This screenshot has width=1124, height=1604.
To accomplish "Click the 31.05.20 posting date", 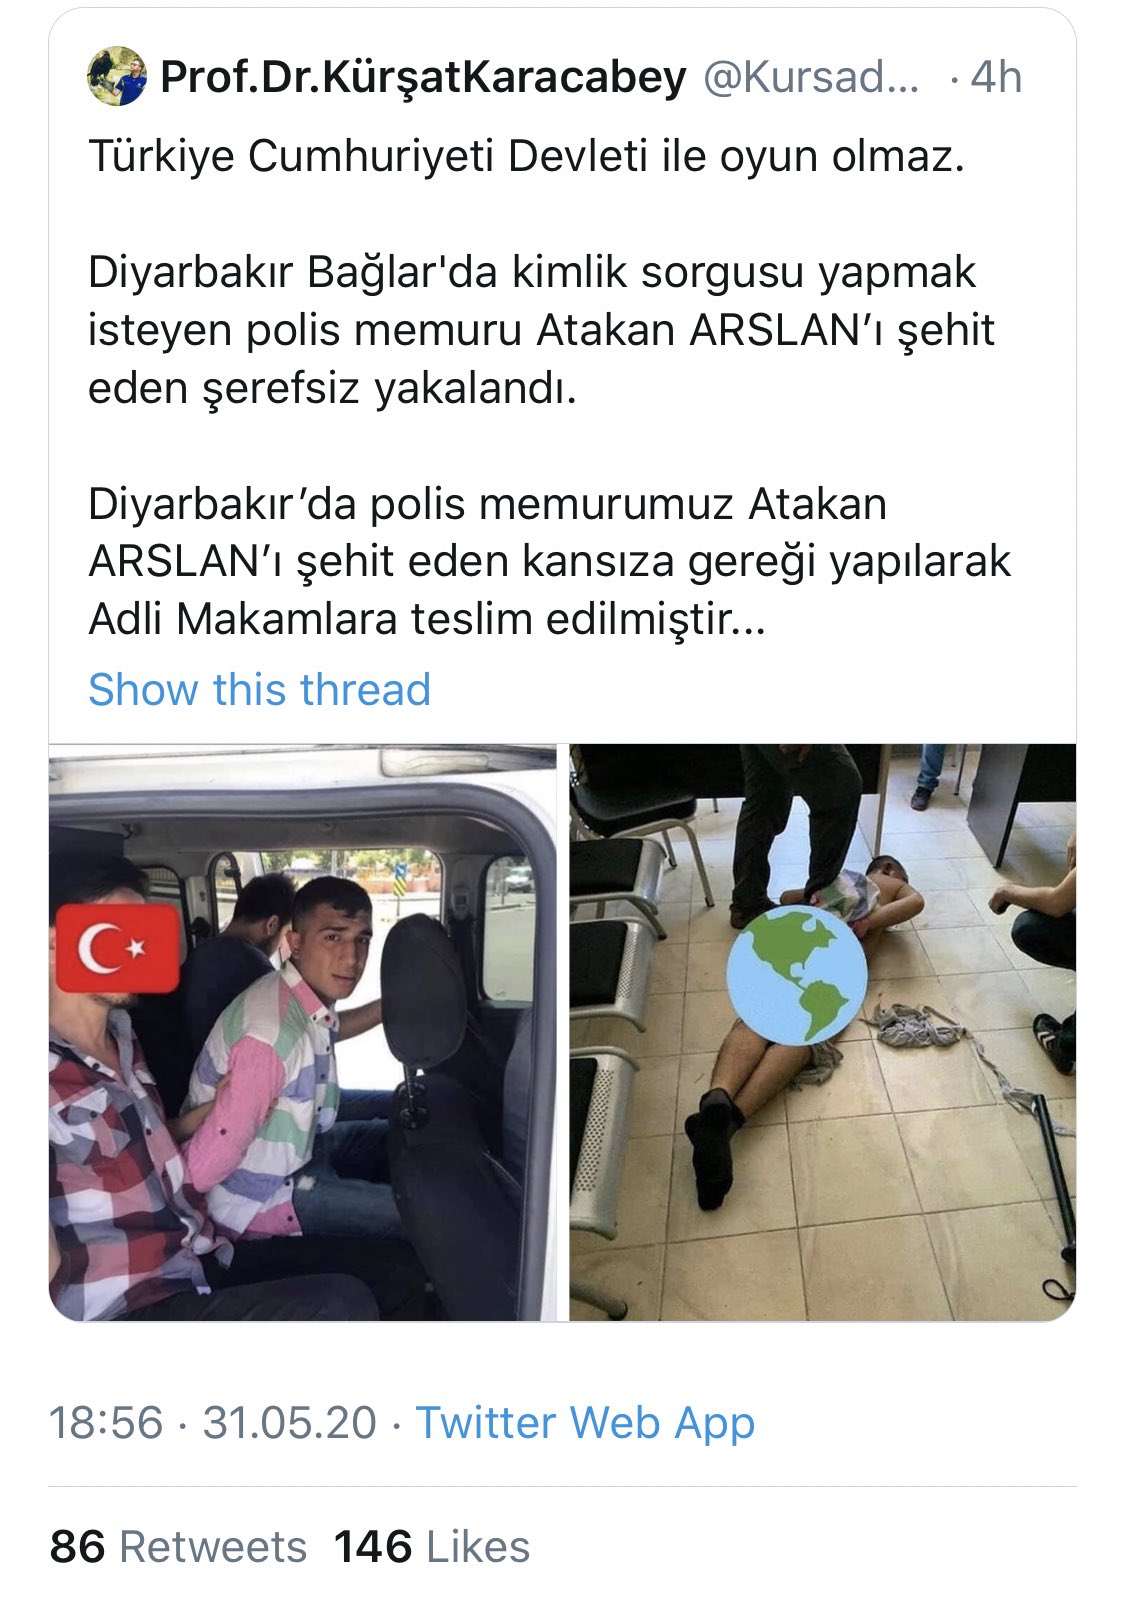I will (290, 1422).
